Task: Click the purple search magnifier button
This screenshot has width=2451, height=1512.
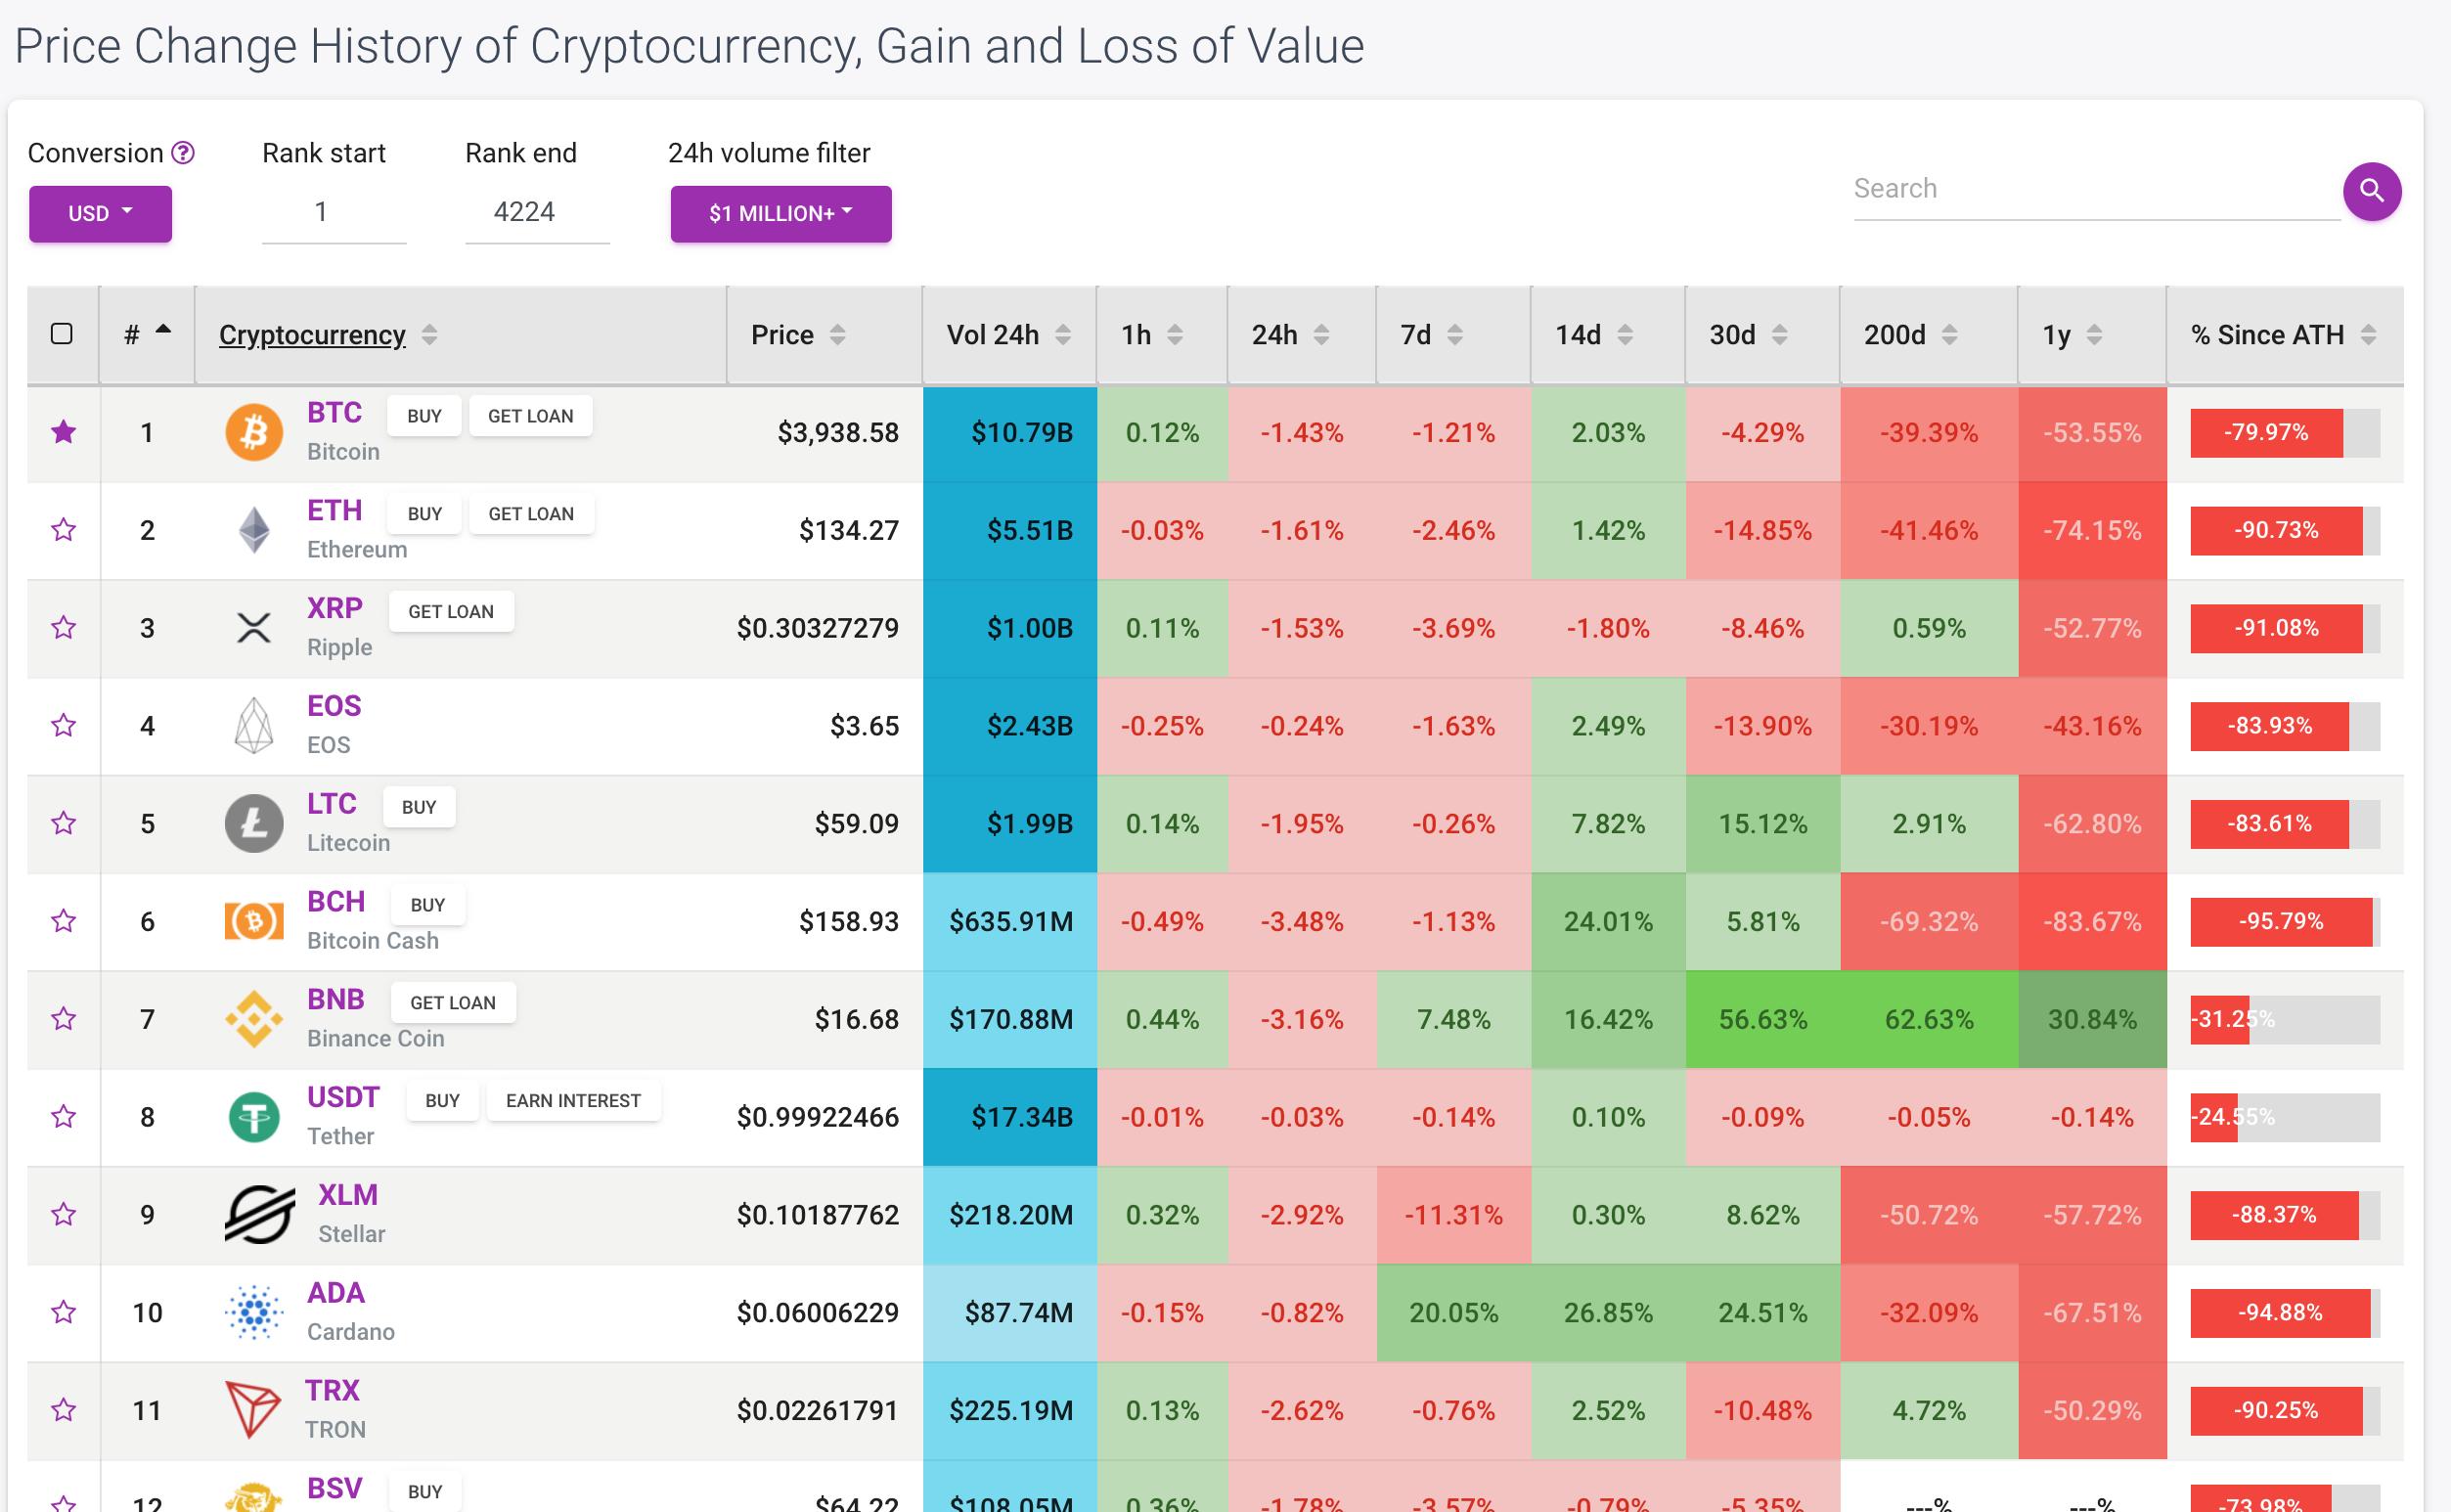Action: [2371, 191]
